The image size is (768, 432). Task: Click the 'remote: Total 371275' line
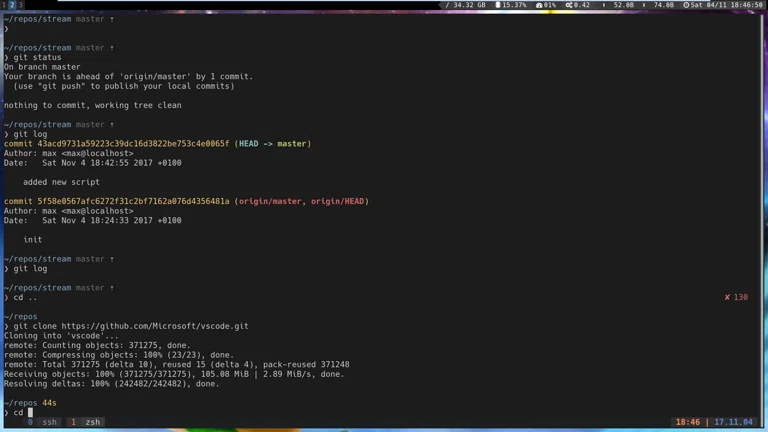coord(176,364)
